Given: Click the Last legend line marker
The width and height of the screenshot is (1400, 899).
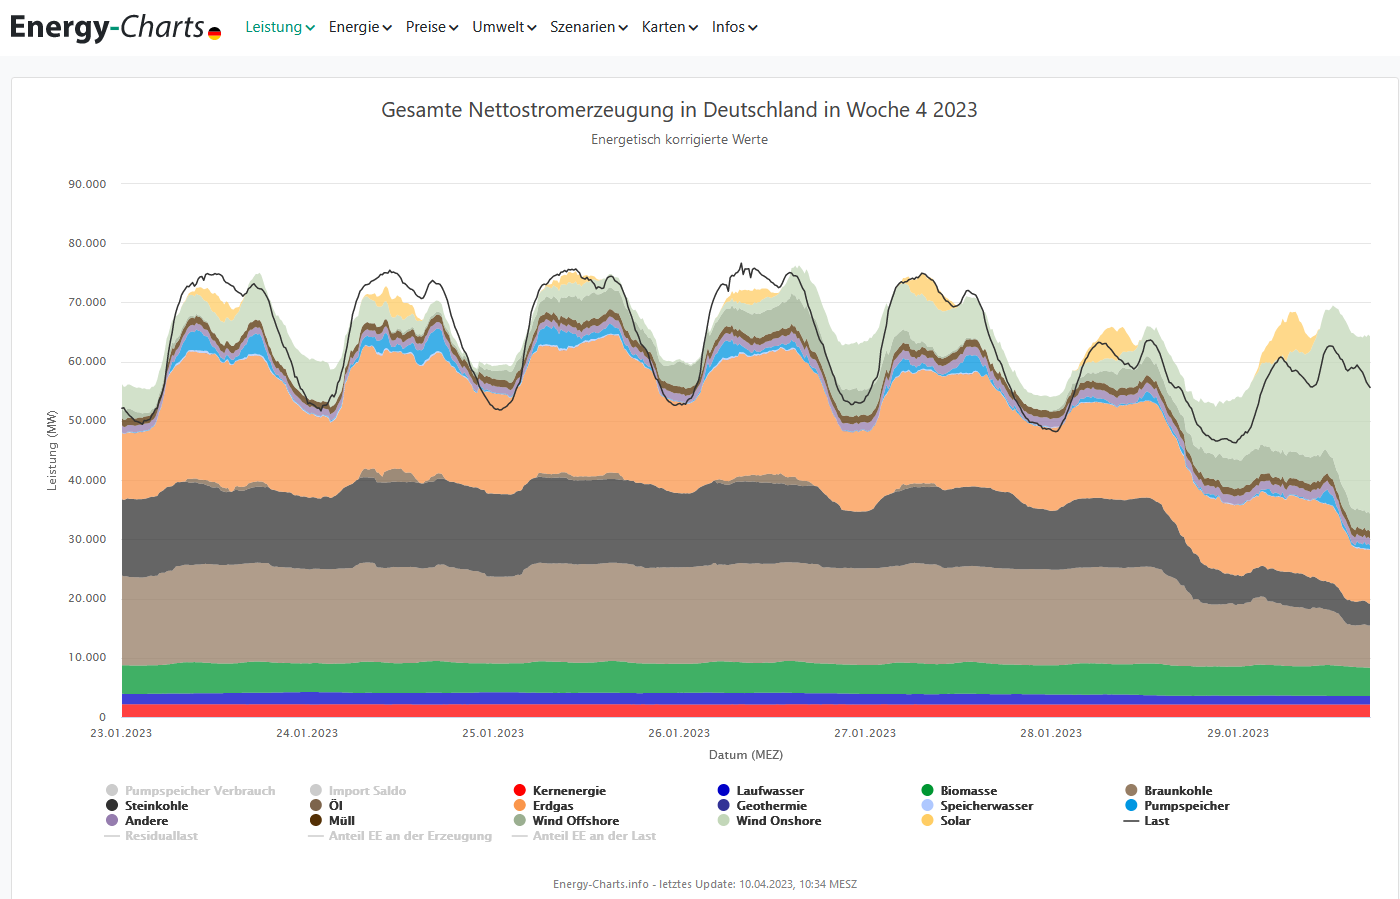Looking at the screenshot, I should pos(1131,821).
